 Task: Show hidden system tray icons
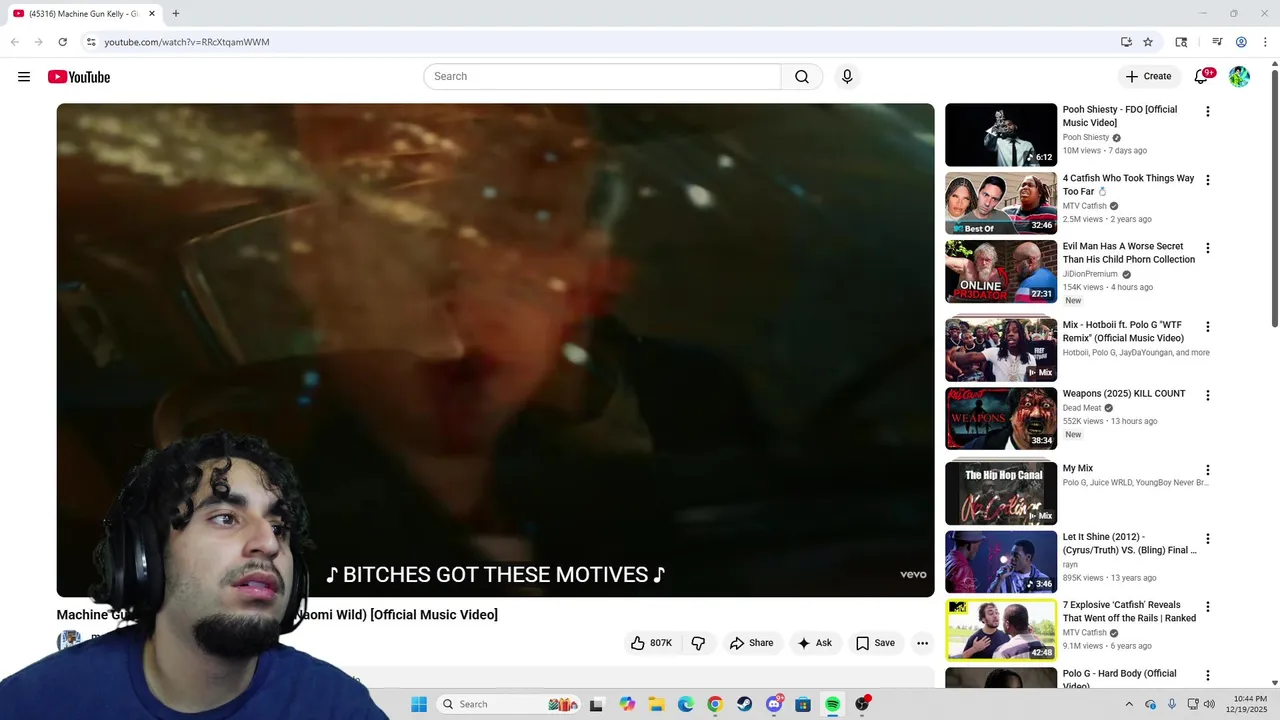(1130, 704)
